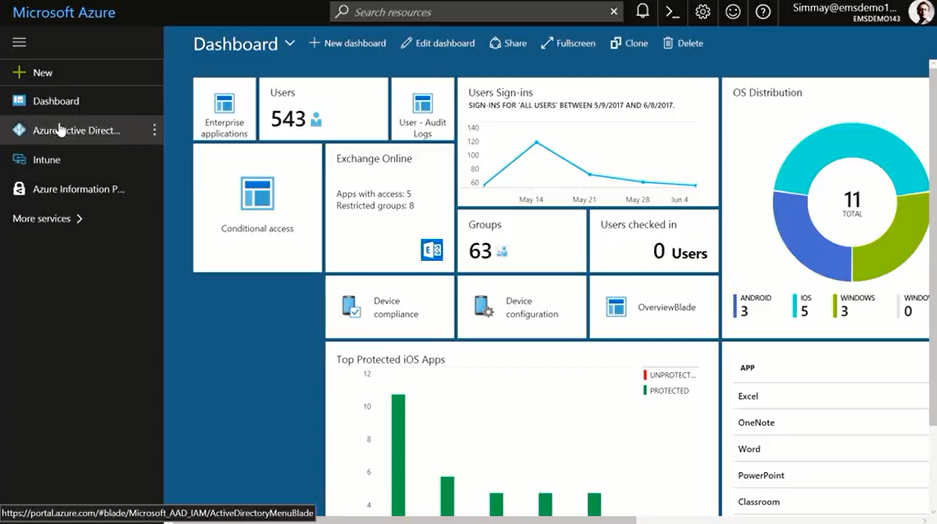Screen dimensions: 937x524
Task: Click Restricted groups: 8 text
Action: (375, 206)
